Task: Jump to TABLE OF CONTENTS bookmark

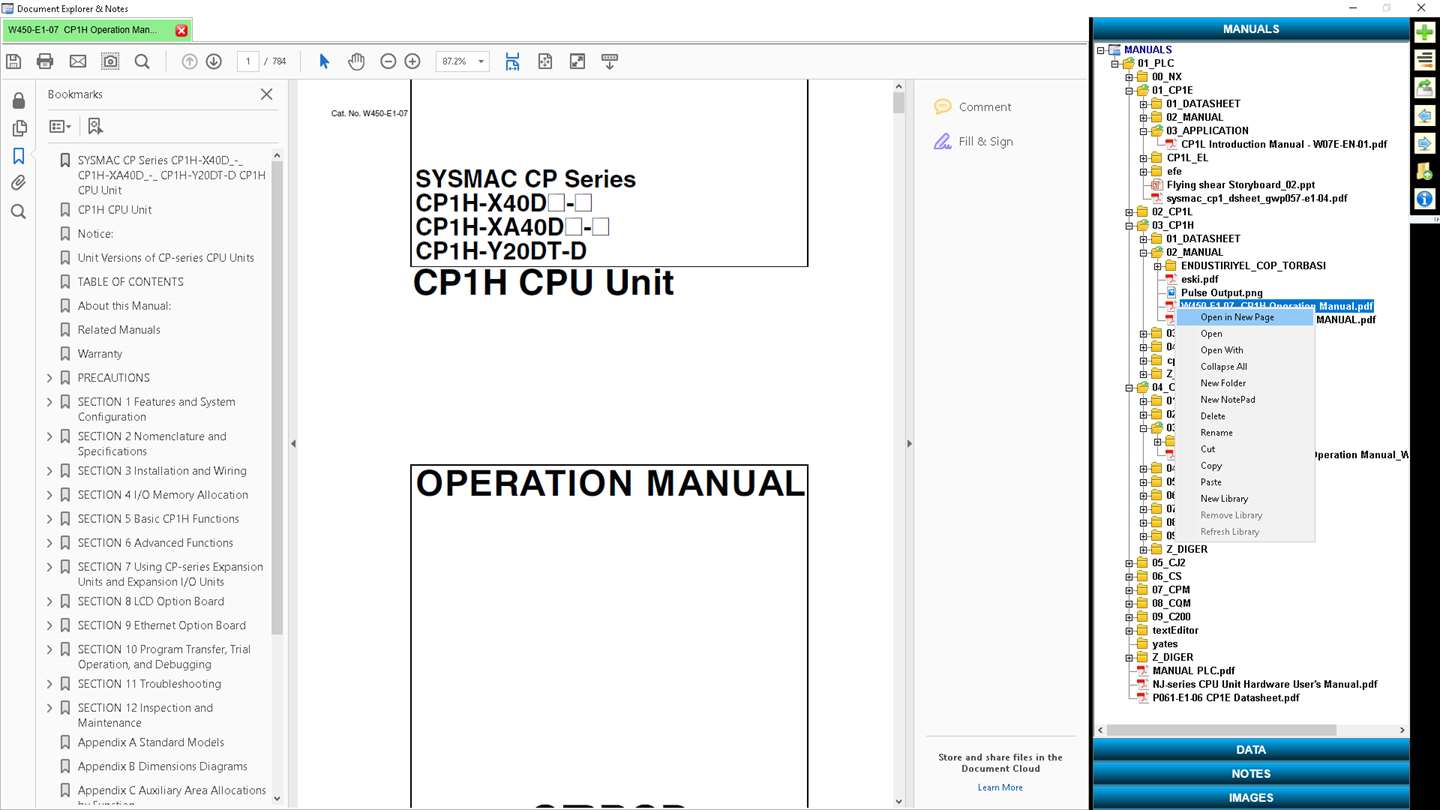Action: 130,282
